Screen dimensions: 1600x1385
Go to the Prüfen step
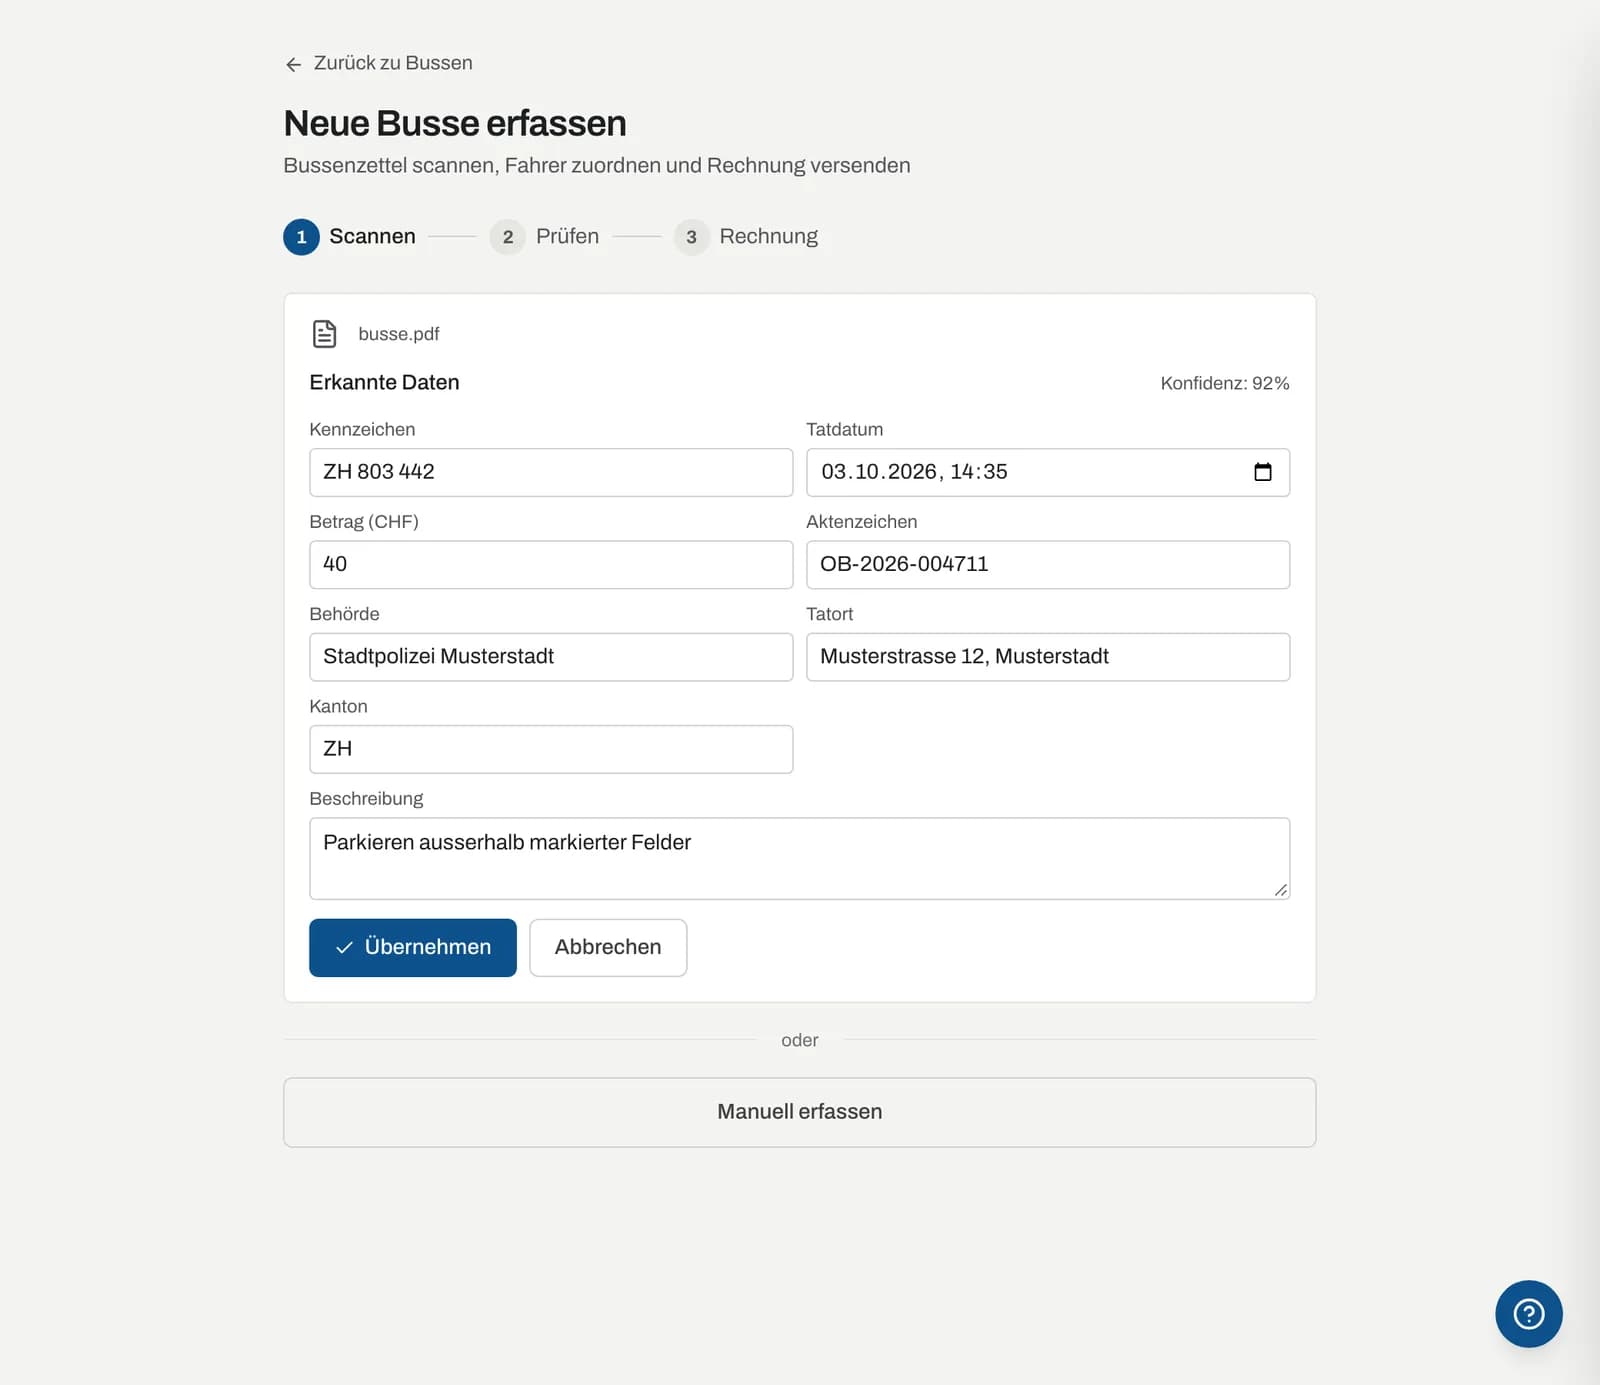(x=567, y=236)
